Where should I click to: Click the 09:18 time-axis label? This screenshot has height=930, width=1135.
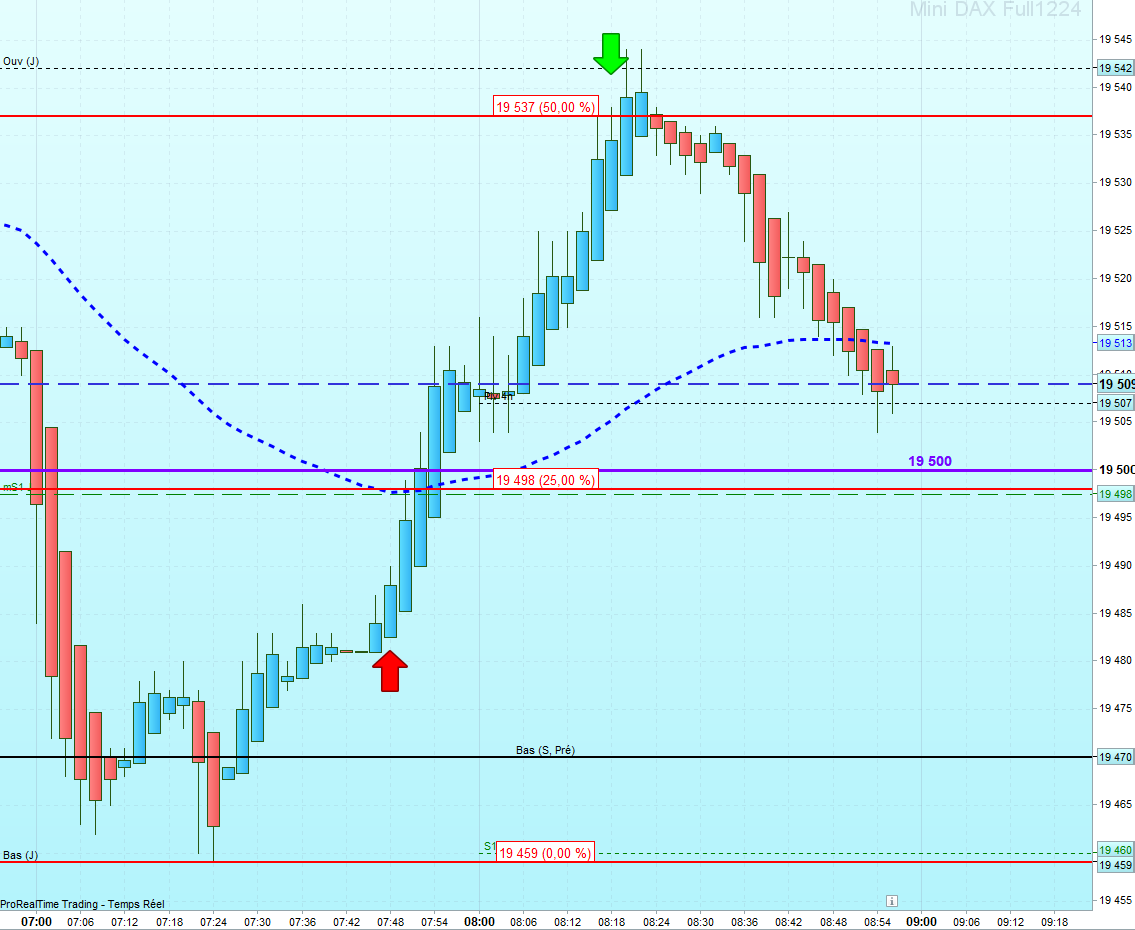(1055, 922)
